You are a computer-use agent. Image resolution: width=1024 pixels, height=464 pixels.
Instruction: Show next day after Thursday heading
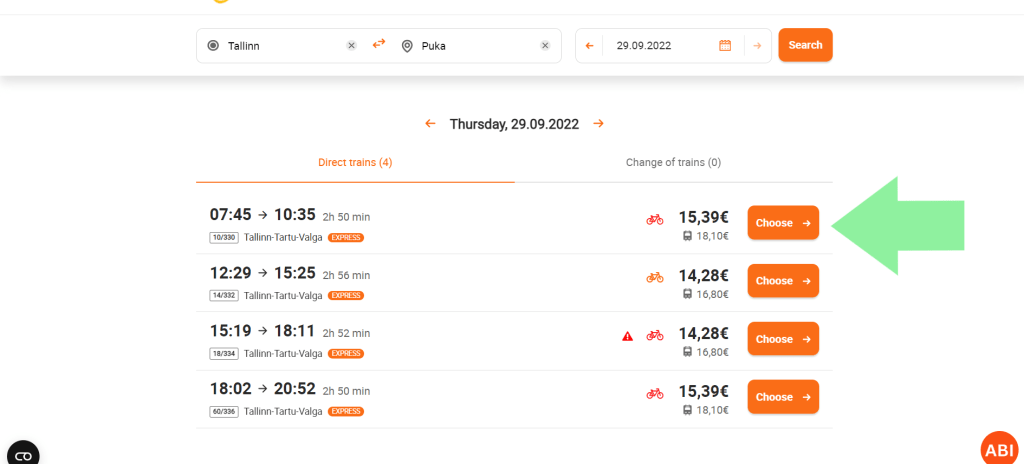(x=598, y=124)
